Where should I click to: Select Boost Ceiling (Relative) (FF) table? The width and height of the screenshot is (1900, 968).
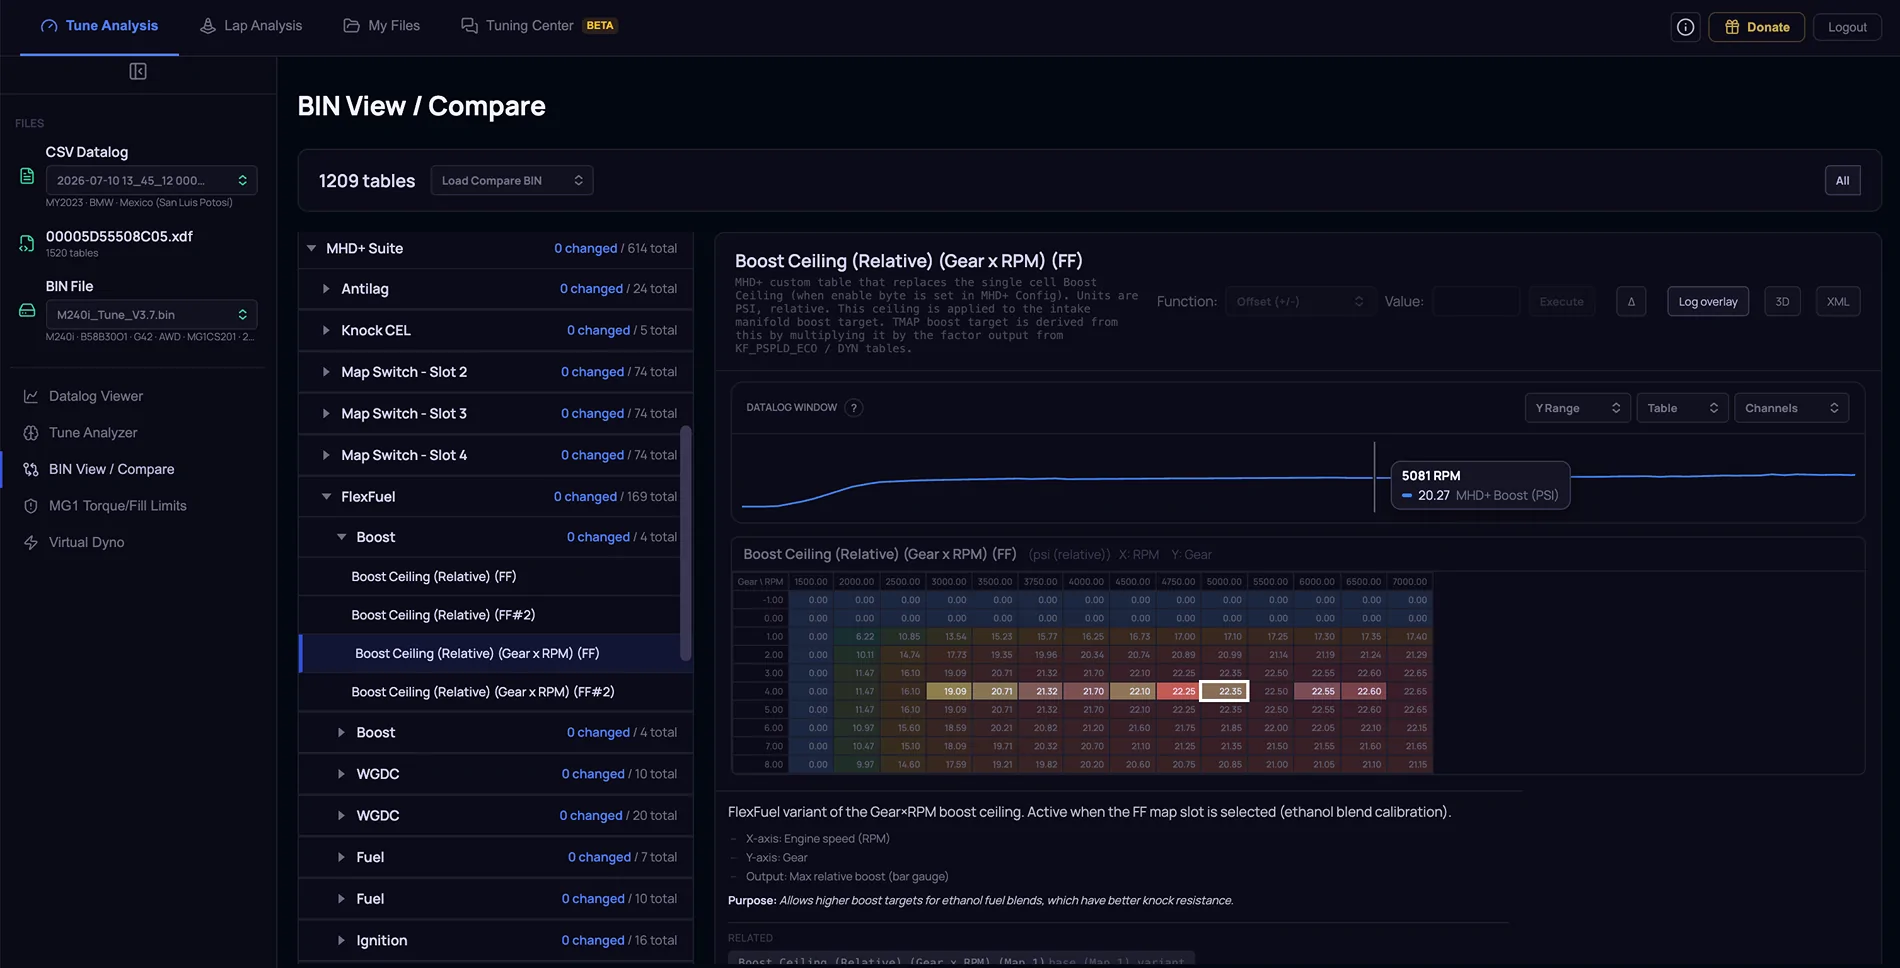(x=496, y=577)
